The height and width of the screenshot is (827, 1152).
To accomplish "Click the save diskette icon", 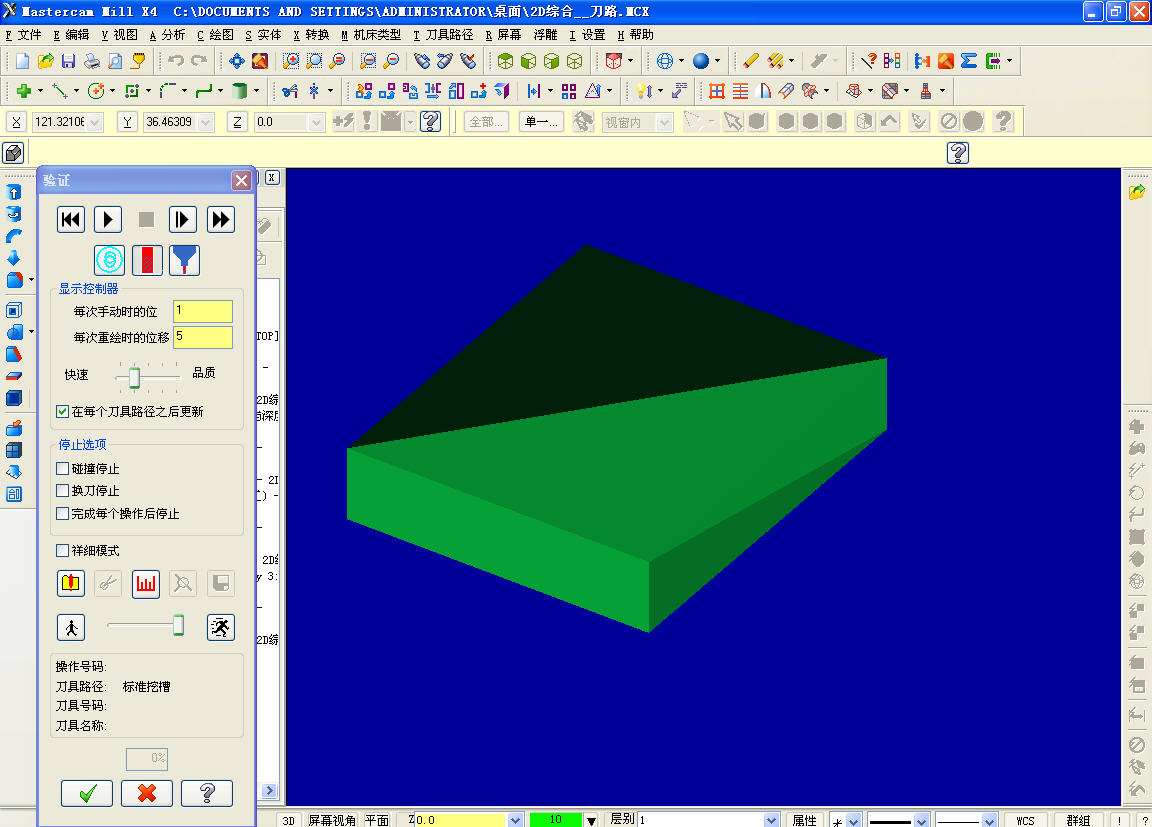I will (x=68, y=61).
